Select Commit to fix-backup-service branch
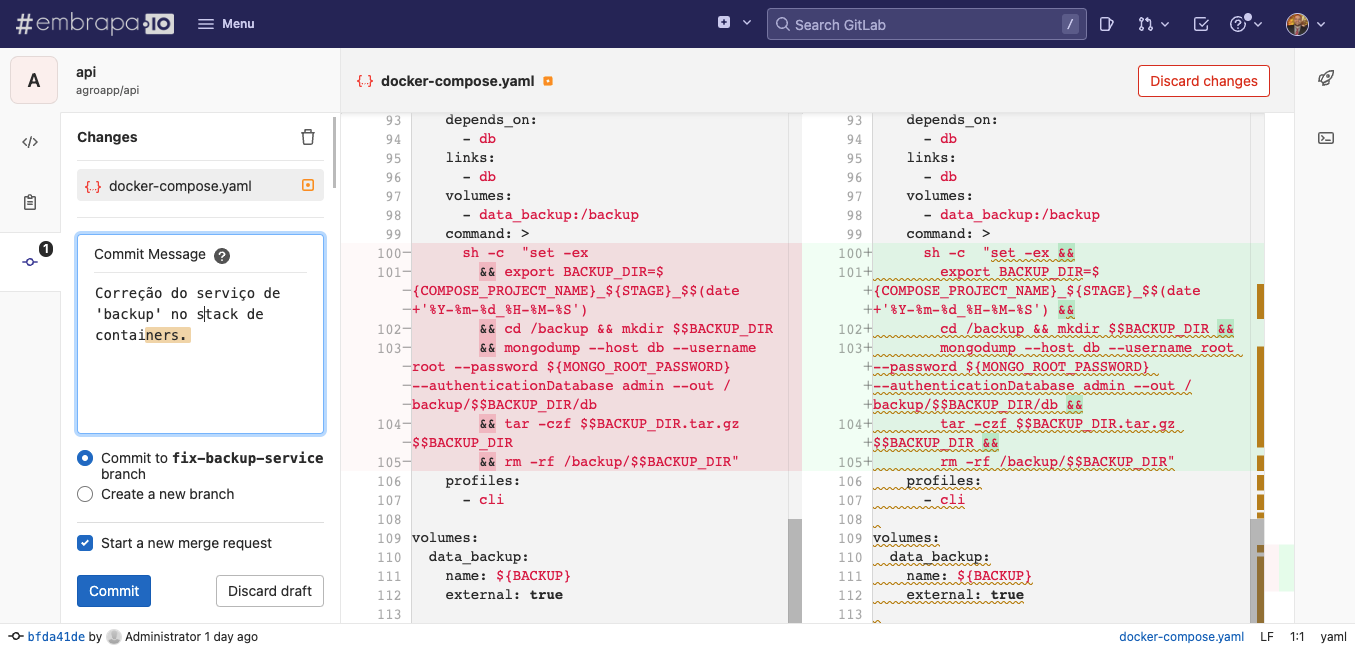1355x648 pixels. tap(85, 458)
